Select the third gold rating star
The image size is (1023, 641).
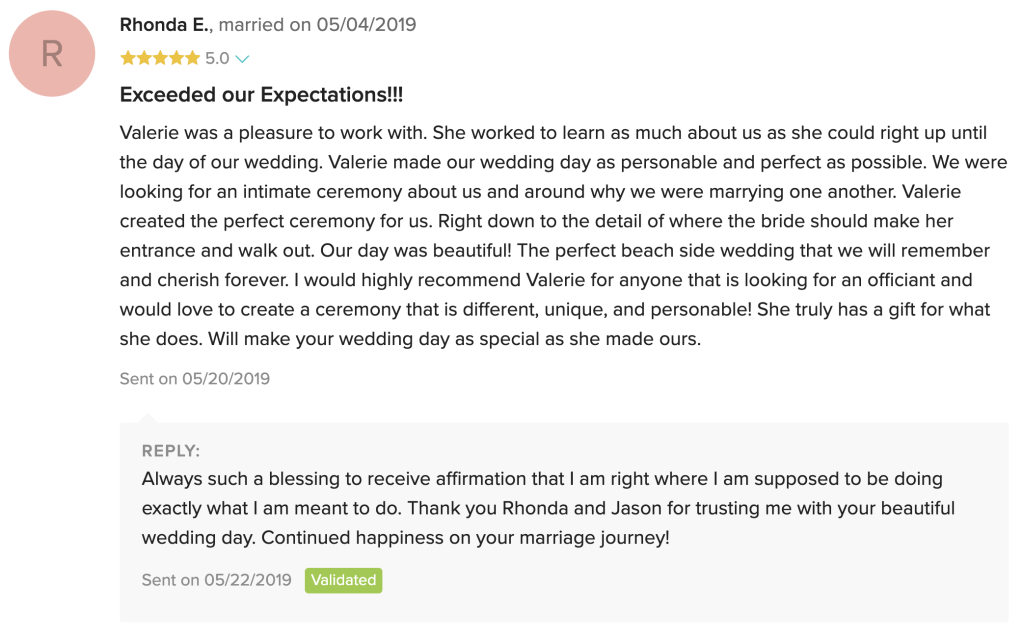click(159, 59)
